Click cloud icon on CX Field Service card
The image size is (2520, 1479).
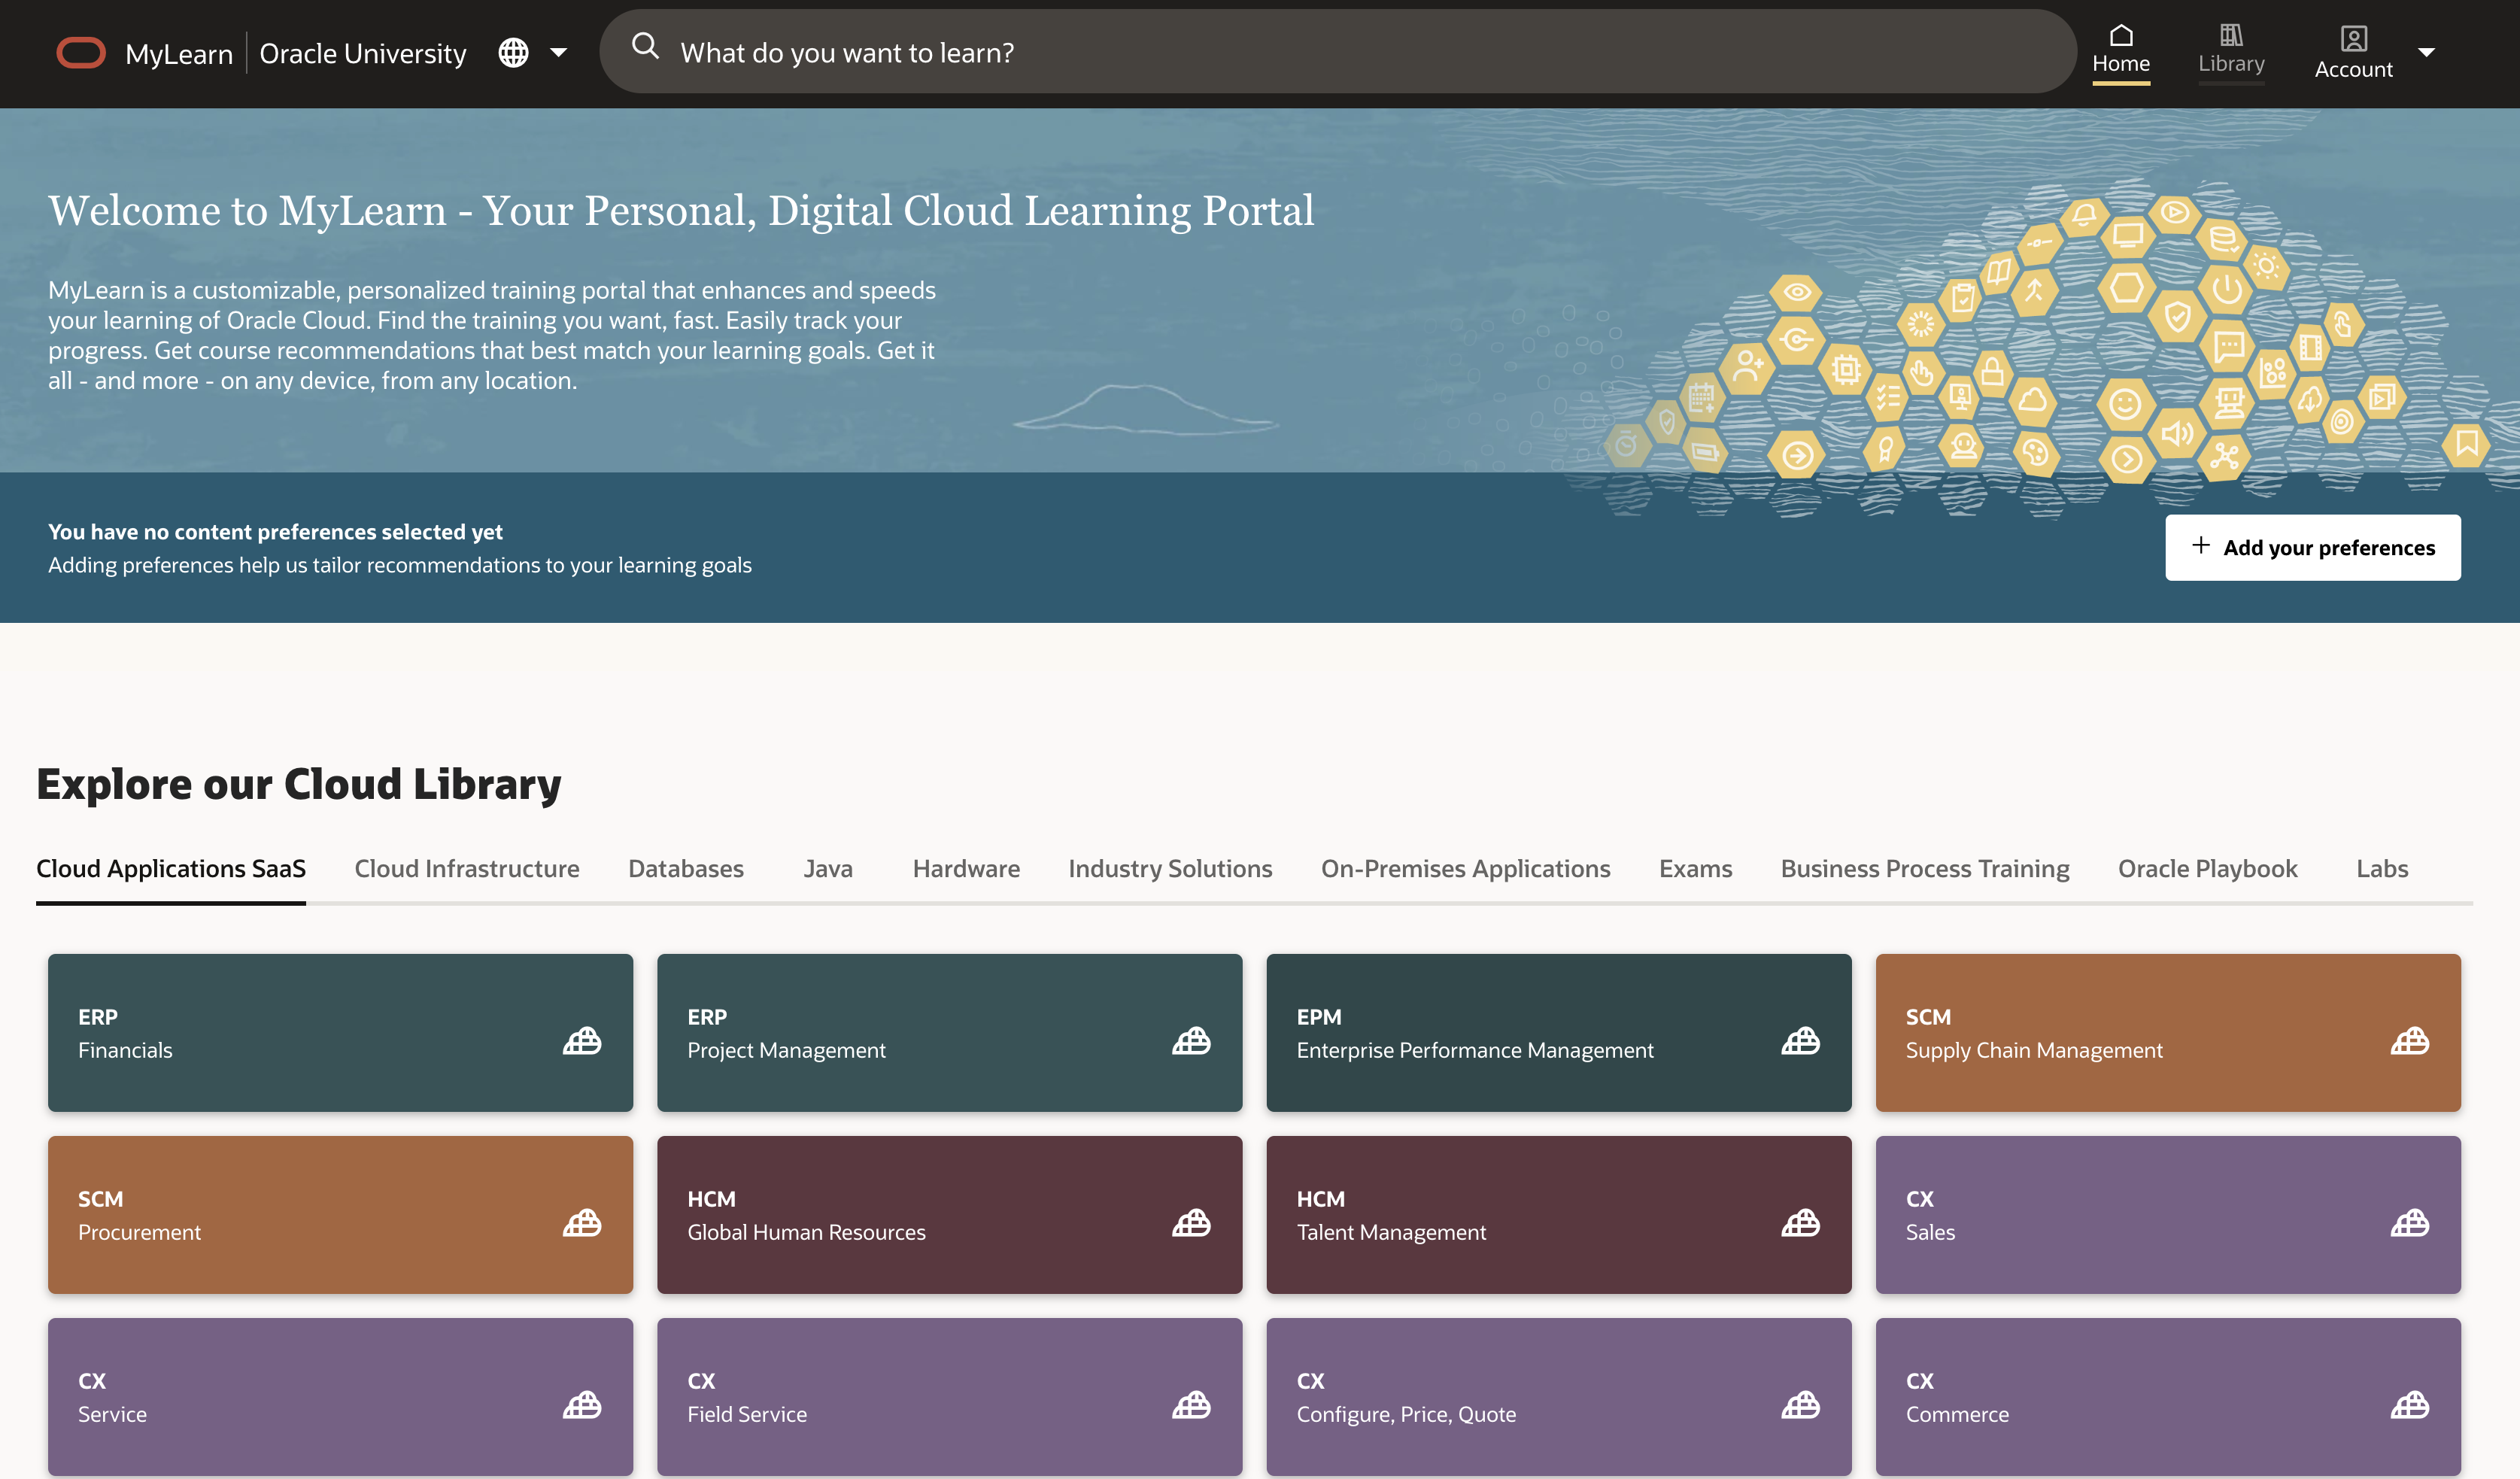click(1191, 1404)
